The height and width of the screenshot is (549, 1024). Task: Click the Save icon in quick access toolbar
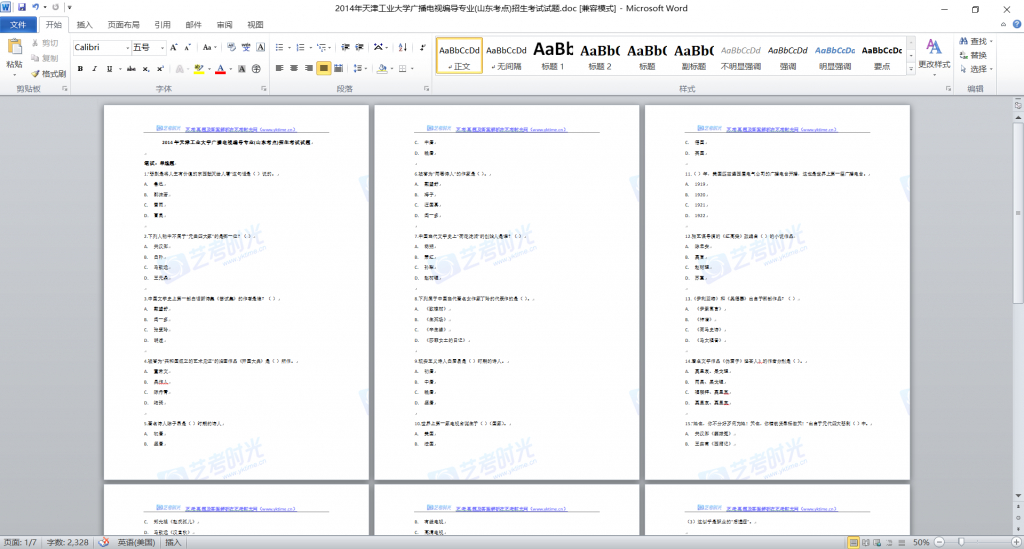point(21,8)
